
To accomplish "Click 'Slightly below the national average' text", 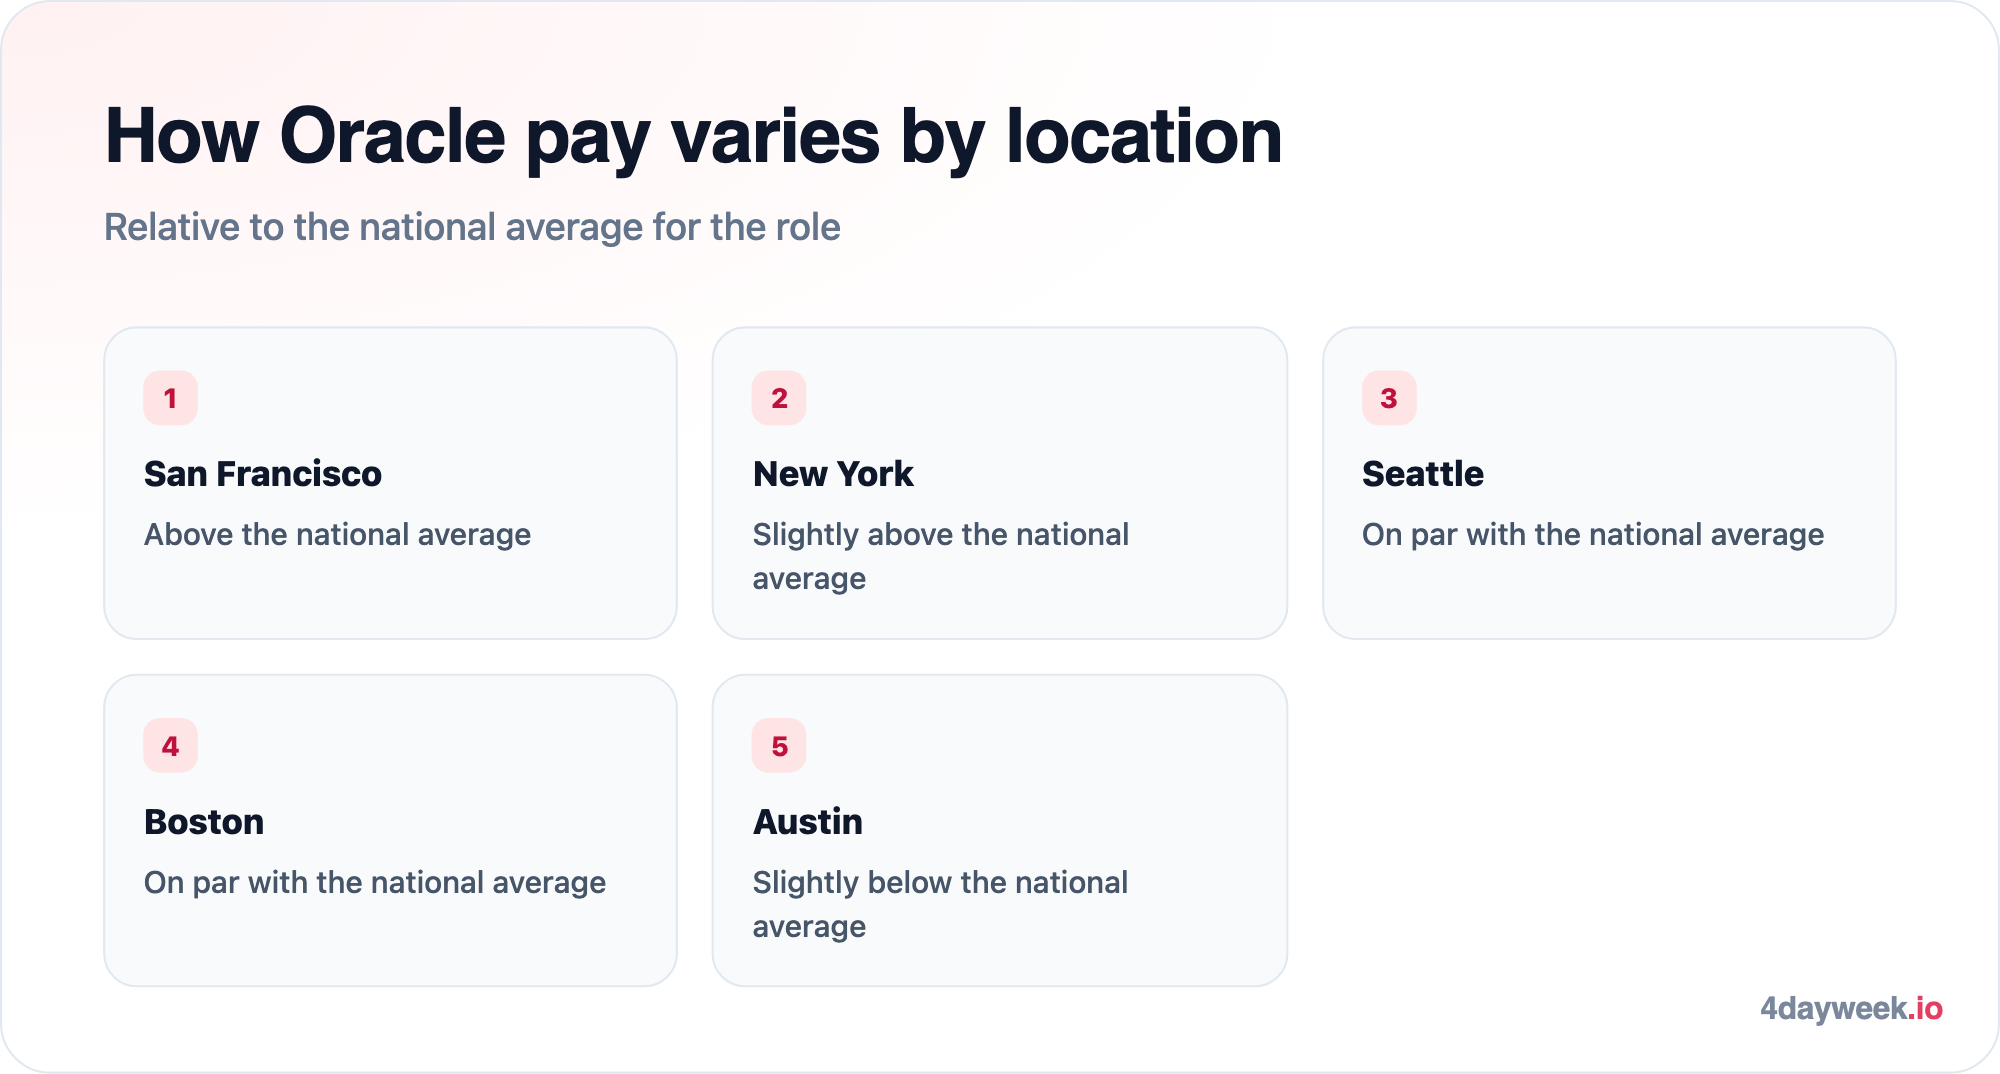I will (940, 905).
